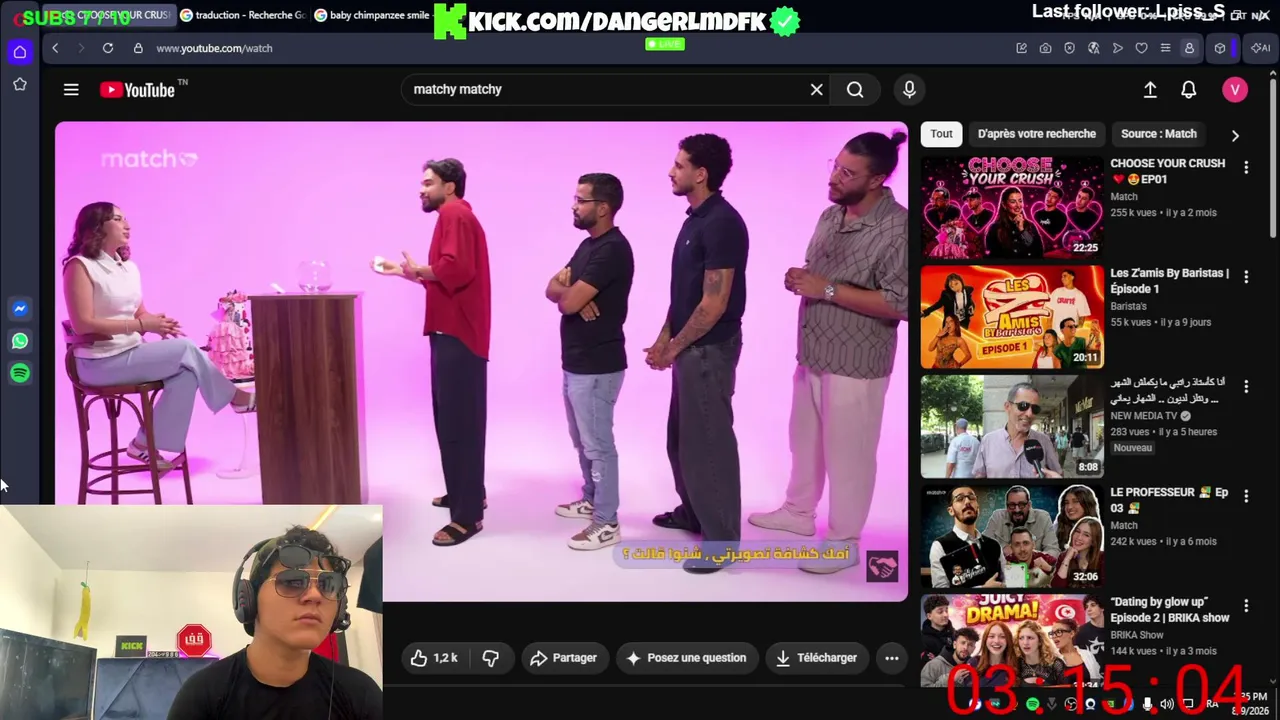Open 'Les Z'amis' Episode 1 thumbnail
The image size is (1280, 720).
(1012, 317)
